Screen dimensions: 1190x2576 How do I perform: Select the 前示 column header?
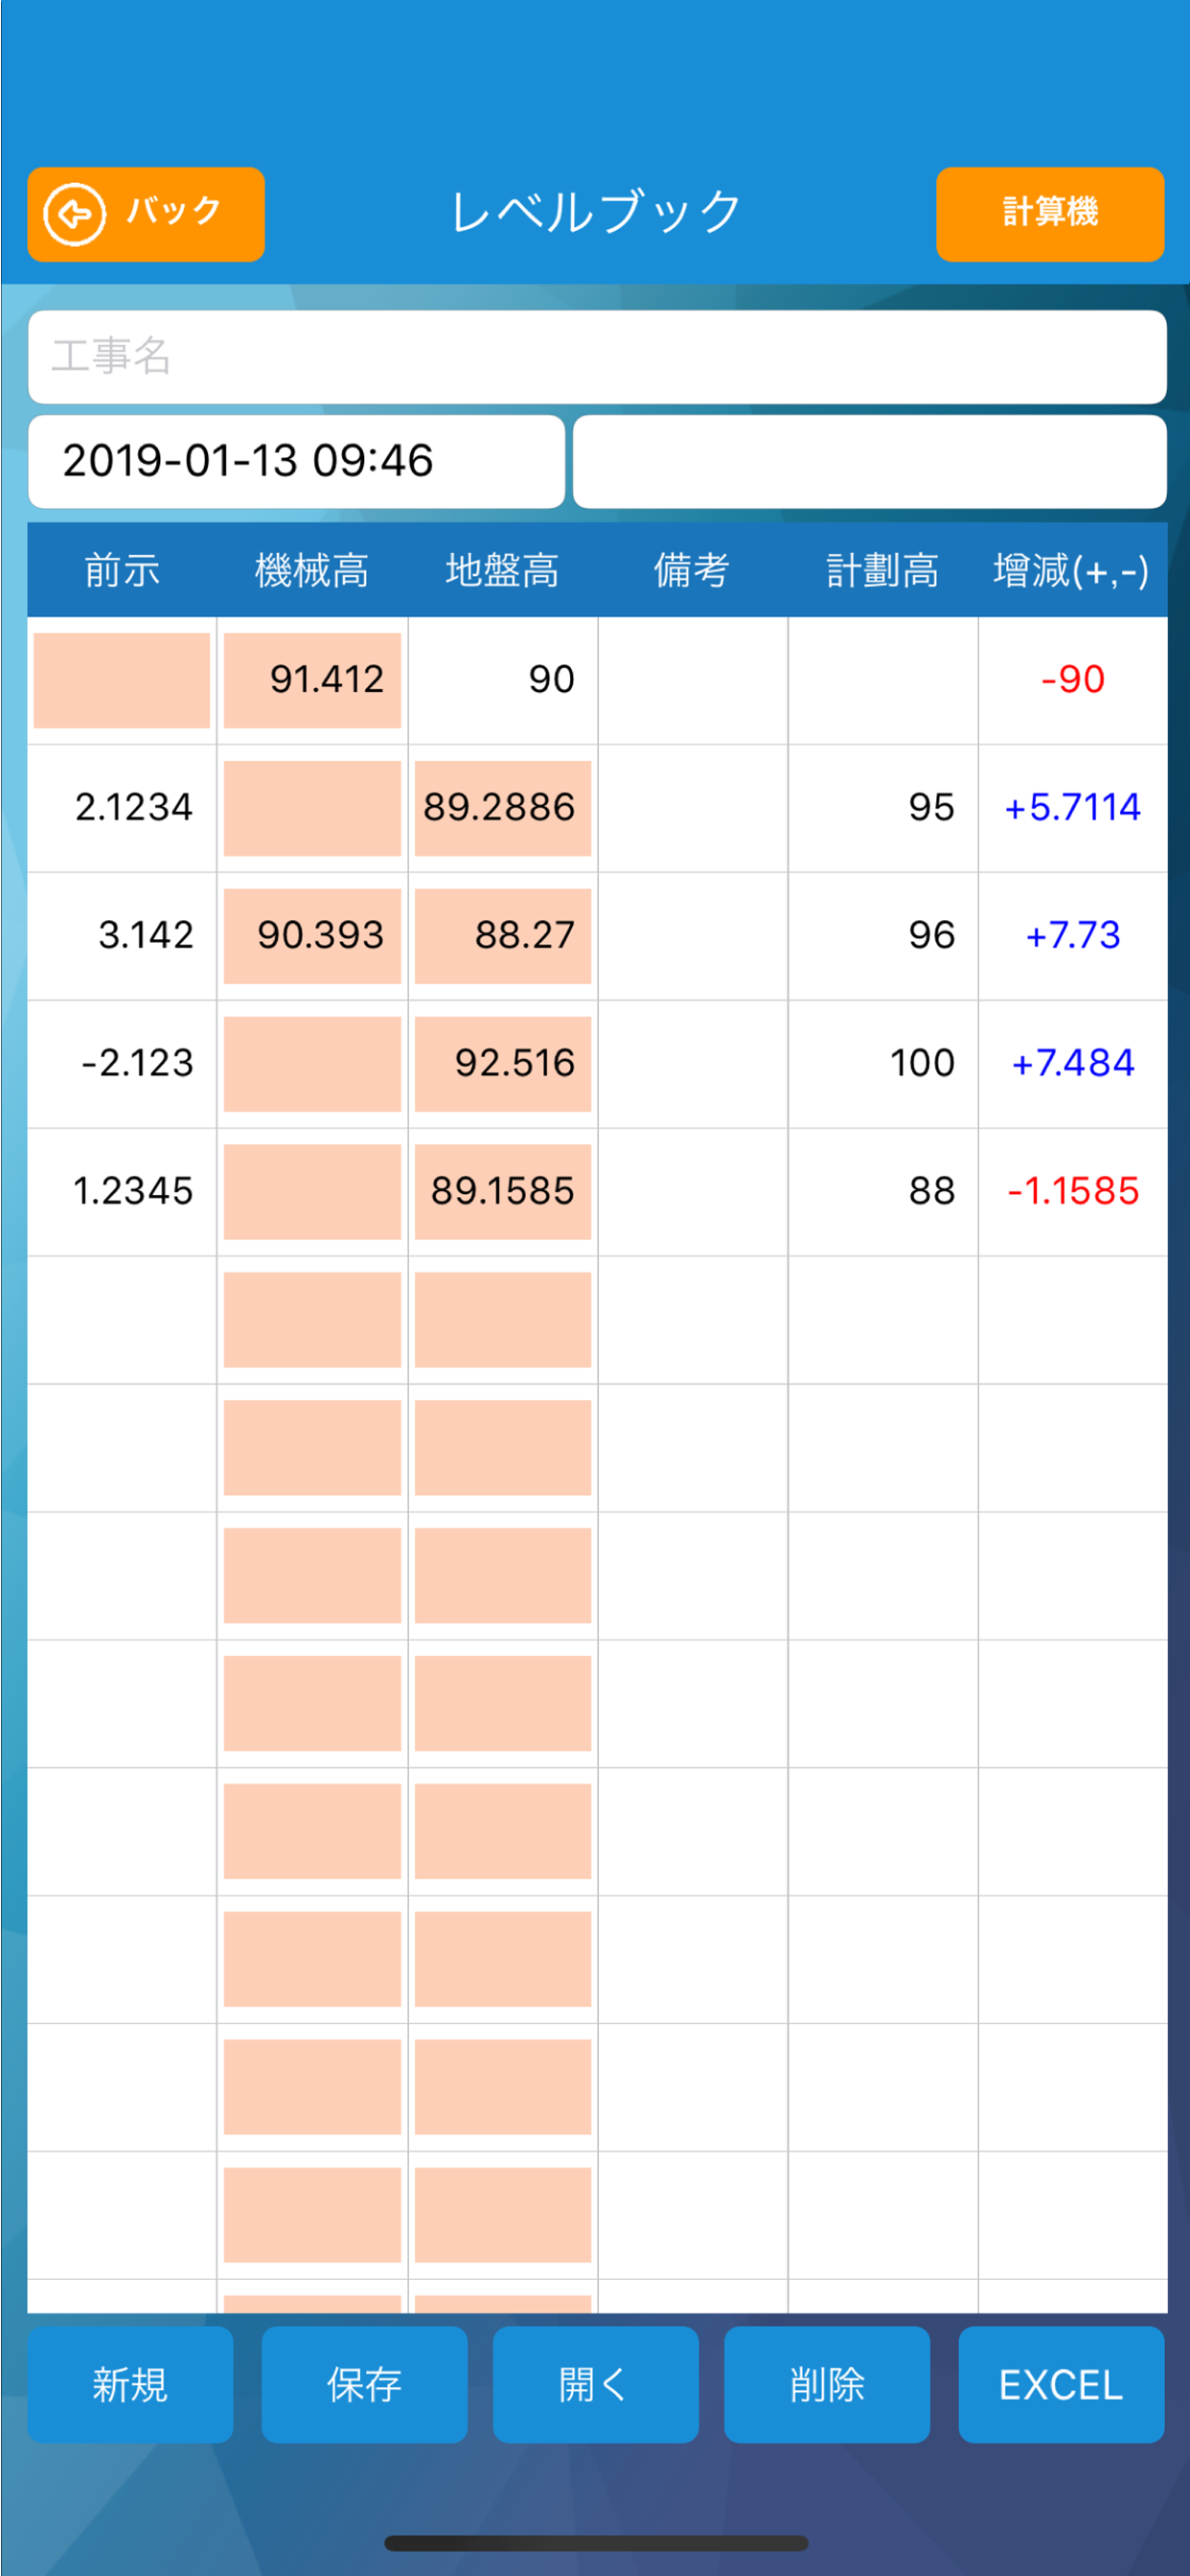click(x=122, y=570)
